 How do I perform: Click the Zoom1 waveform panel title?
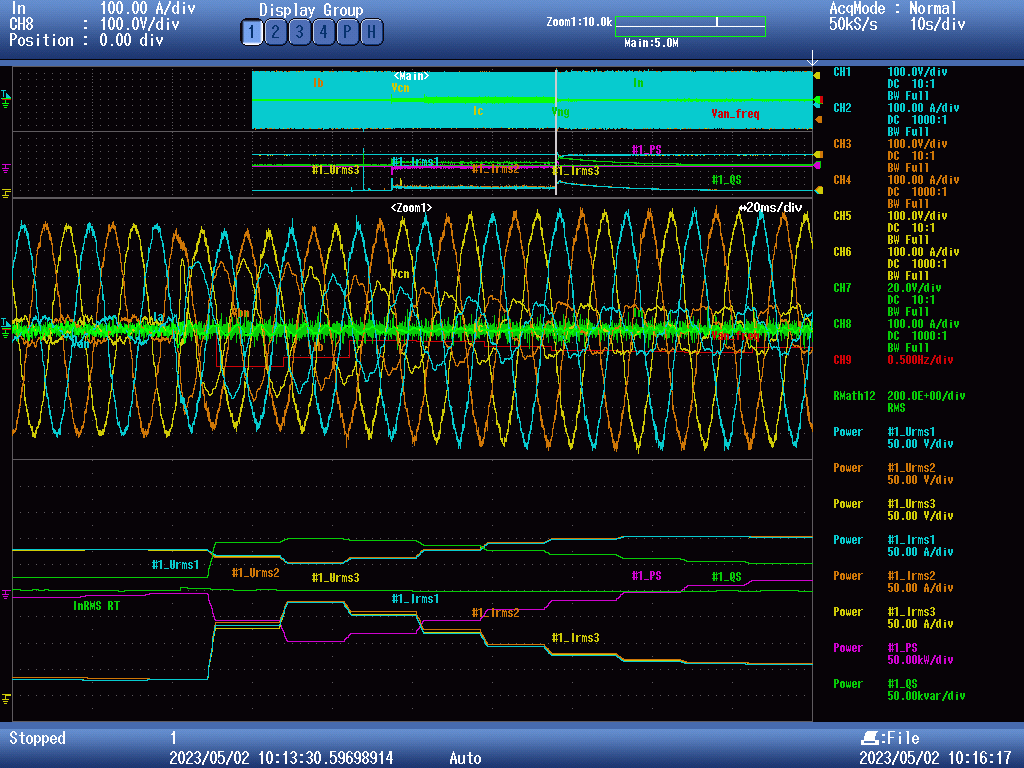tap(411, 208)
